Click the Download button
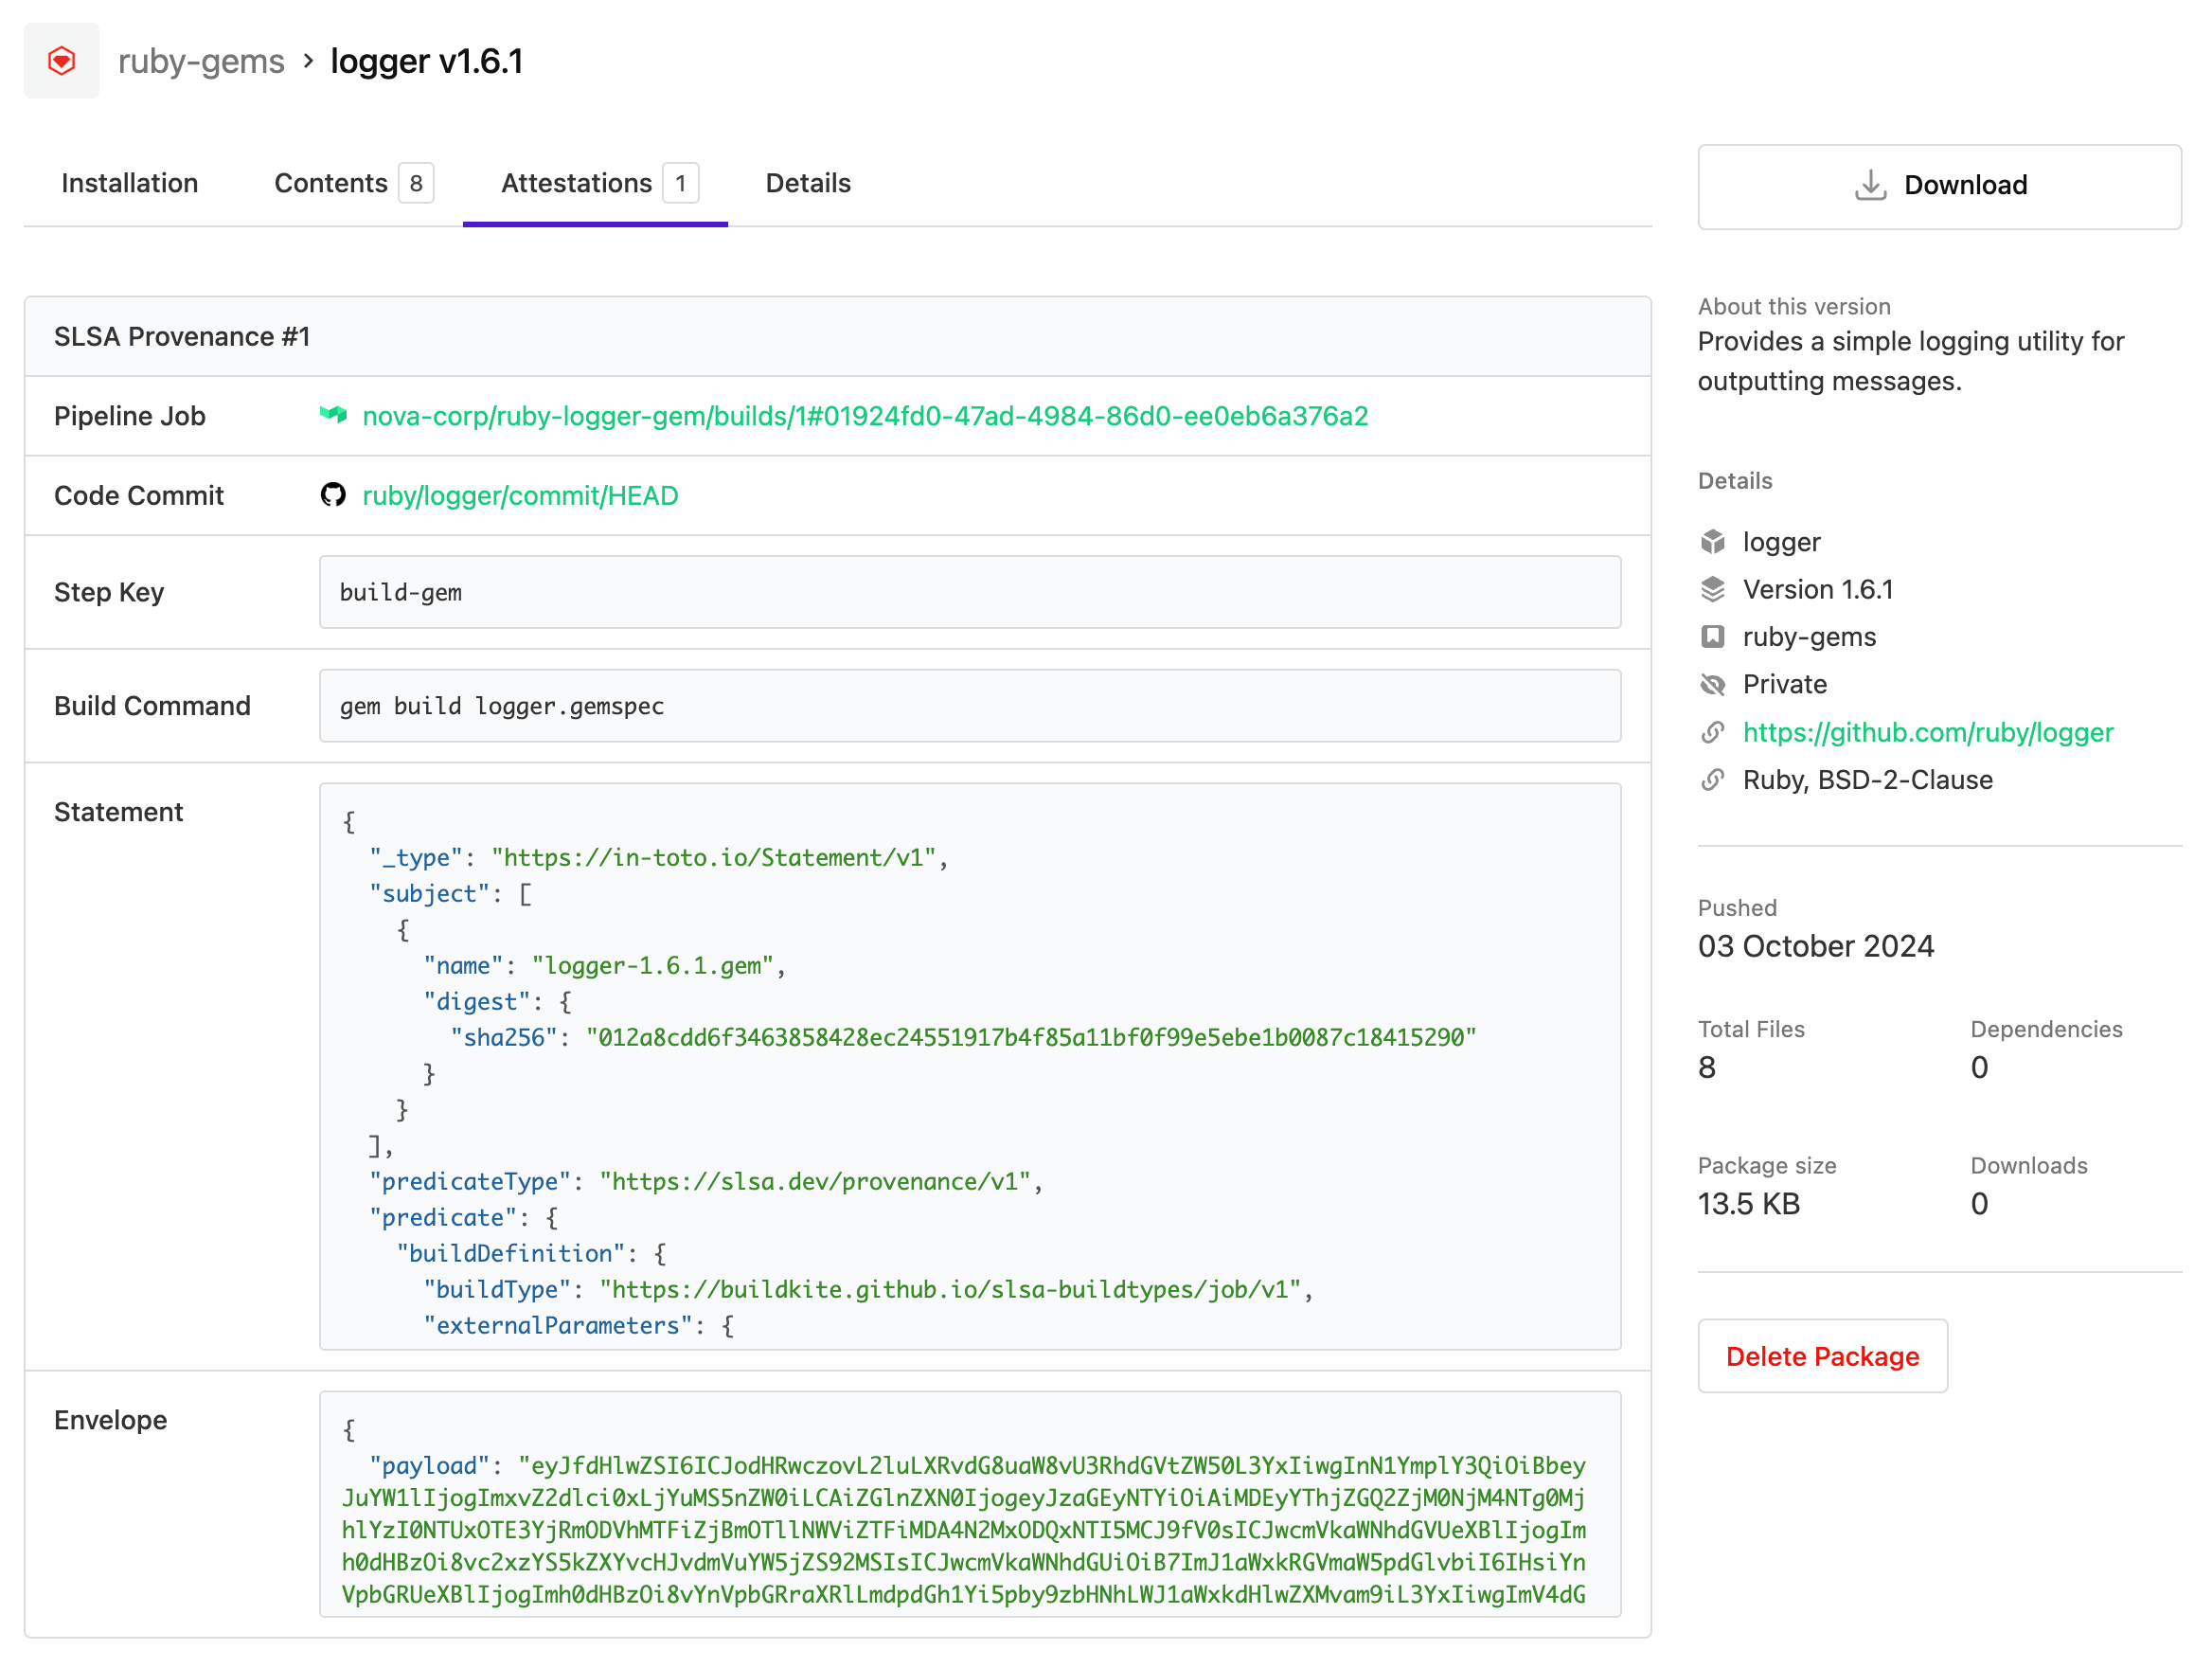2212x1668 pixels. (1938, 185)
